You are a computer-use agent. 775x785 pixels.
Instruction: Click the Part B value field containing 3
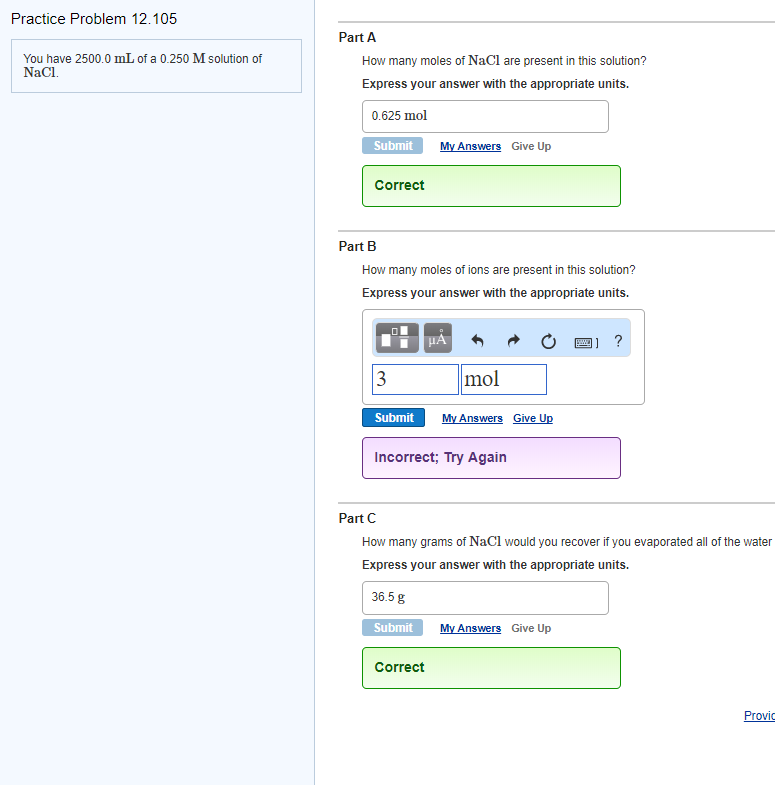[415, 379]
